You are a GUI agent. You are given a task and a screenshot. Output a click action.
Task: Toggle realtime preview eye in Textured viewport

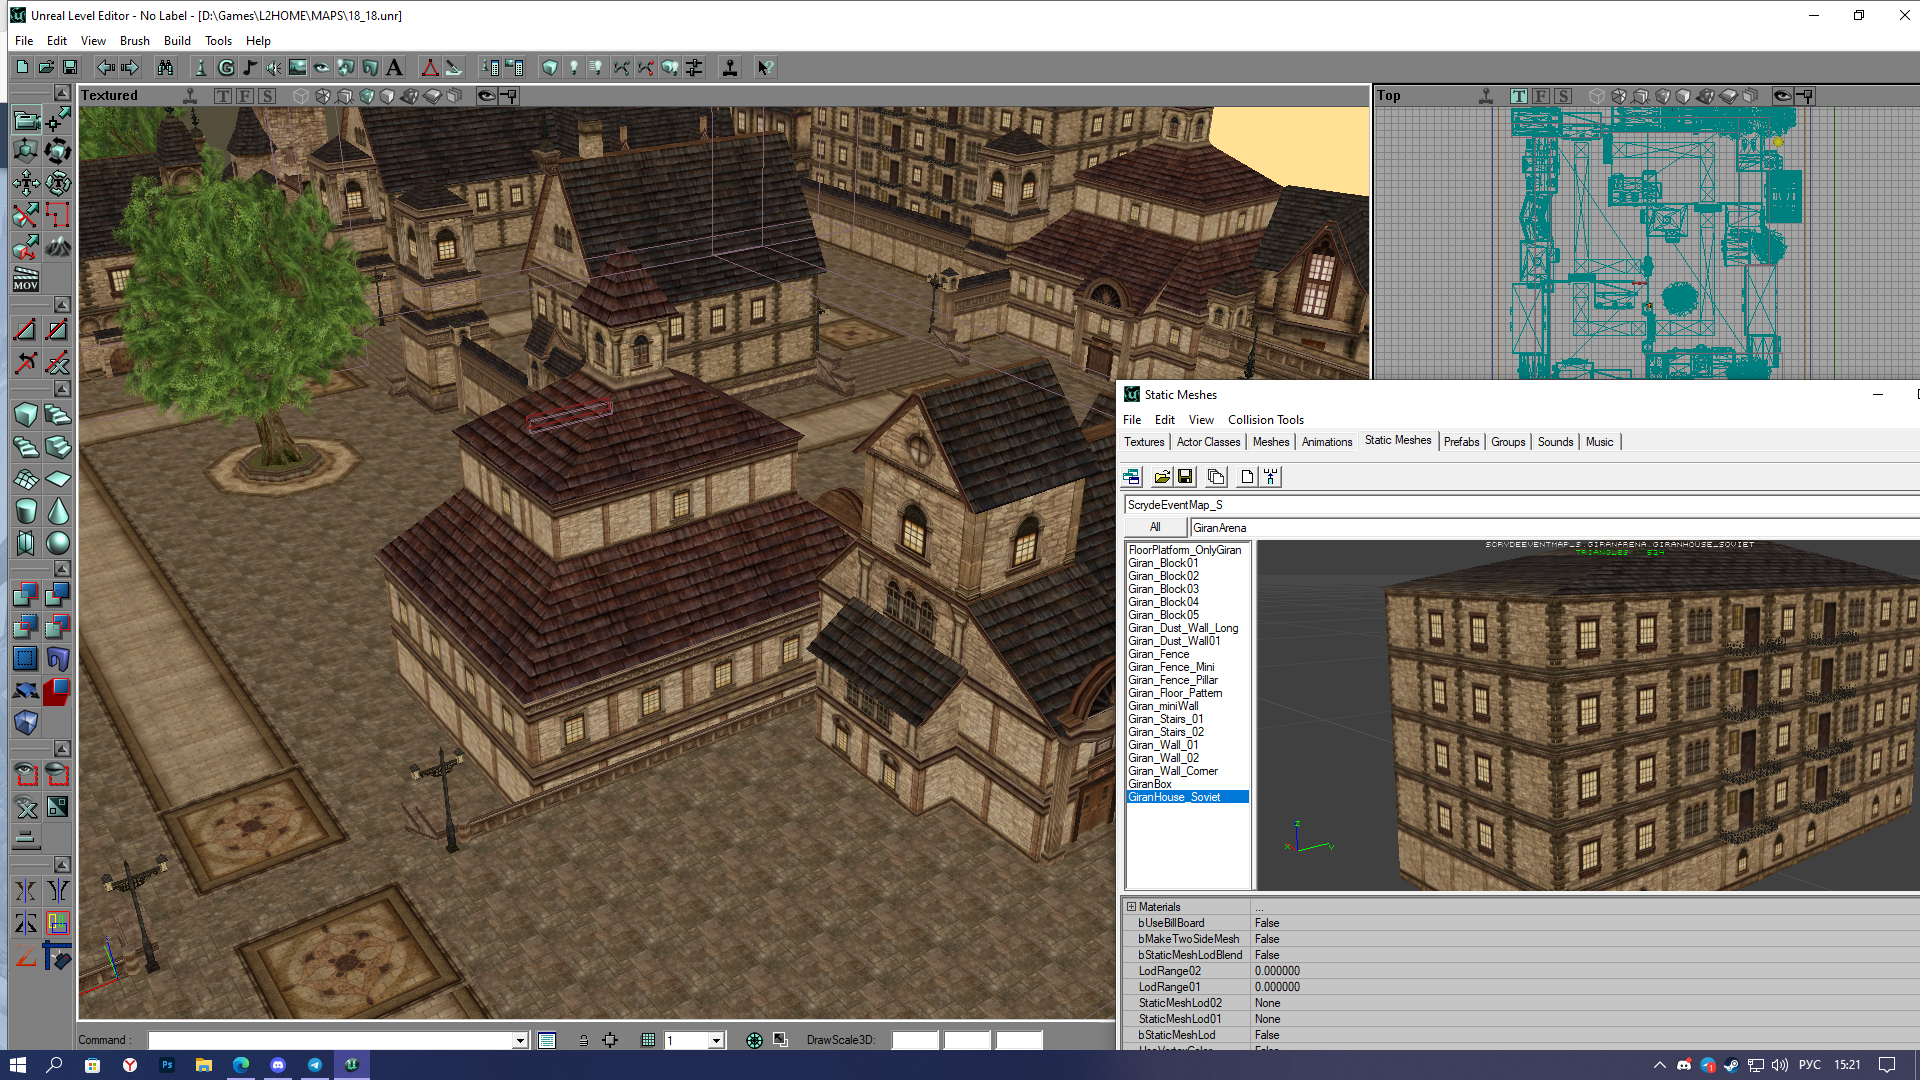486,96
